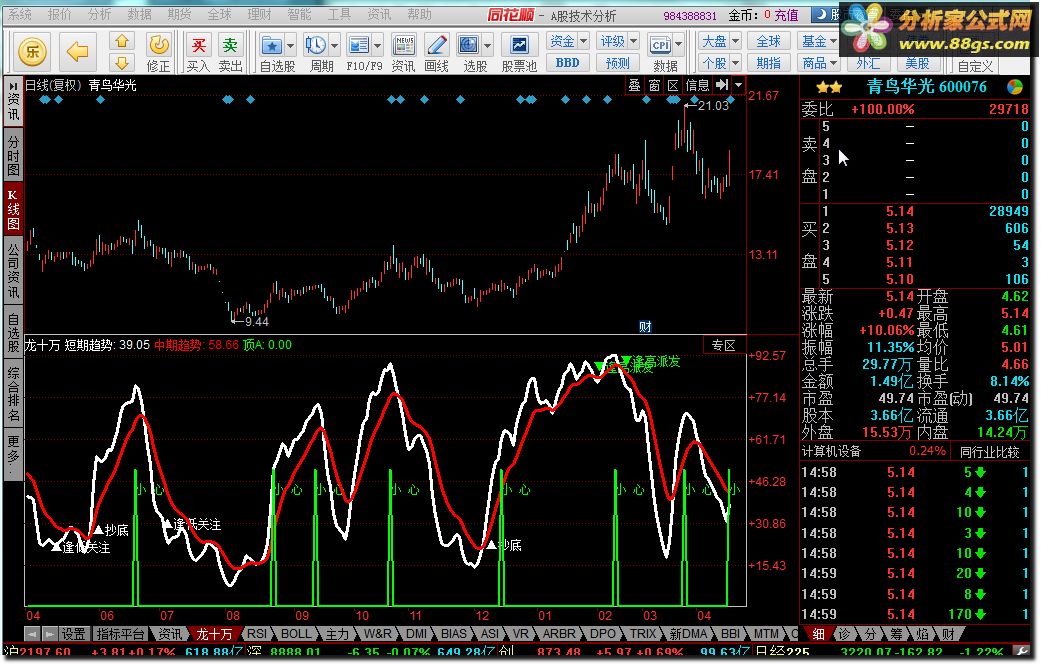1041x665 pixels.
Task: Expand the F10/F9 dropdown arrow
Action: click(377, 46)
